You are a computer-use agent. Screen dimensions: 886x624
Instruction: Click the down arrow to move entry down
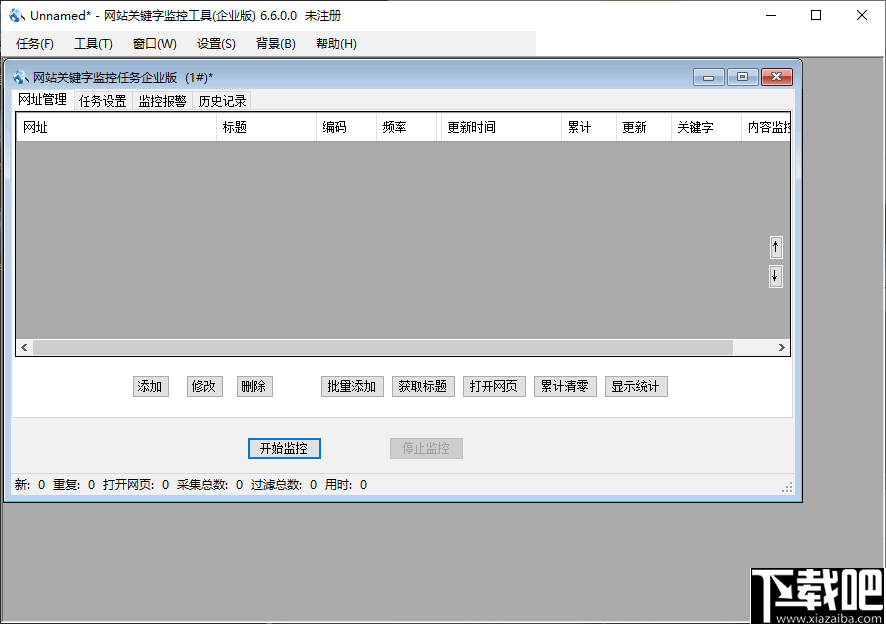(776, 276)
